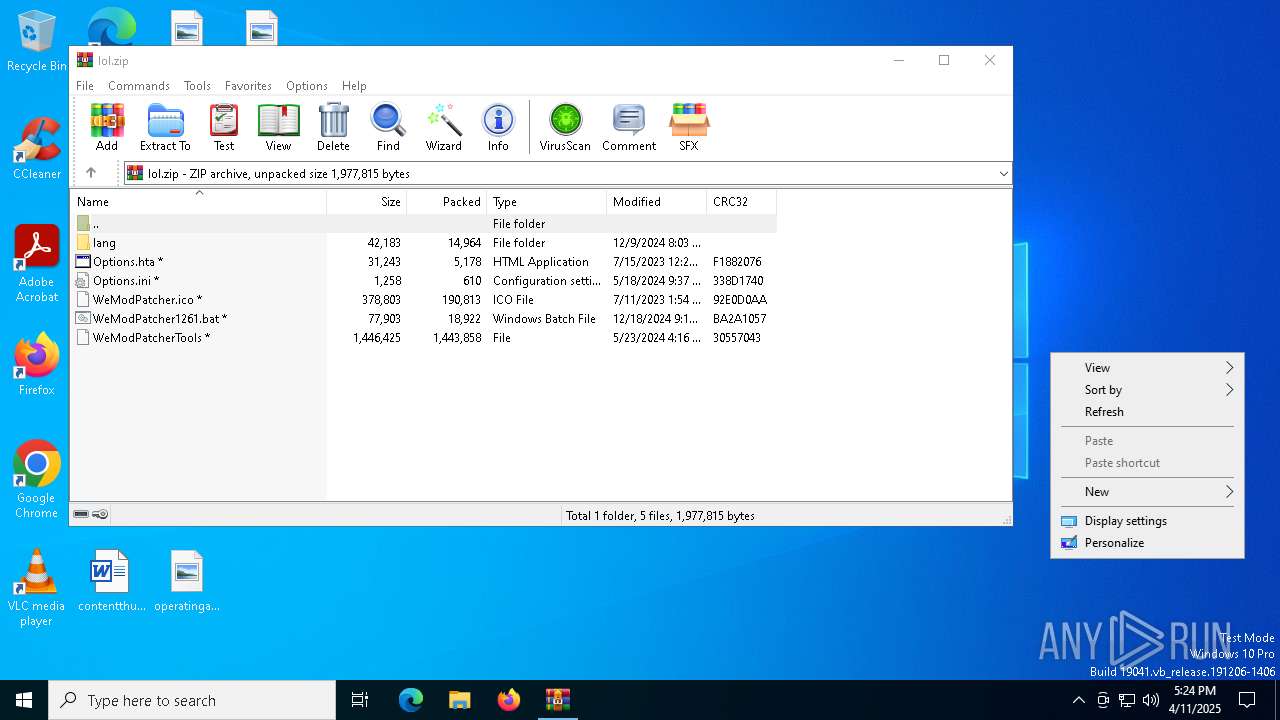Screen dimensions: 1280x720
Task: Click the disk drive icon in status bar
Action: pos(81,514)
